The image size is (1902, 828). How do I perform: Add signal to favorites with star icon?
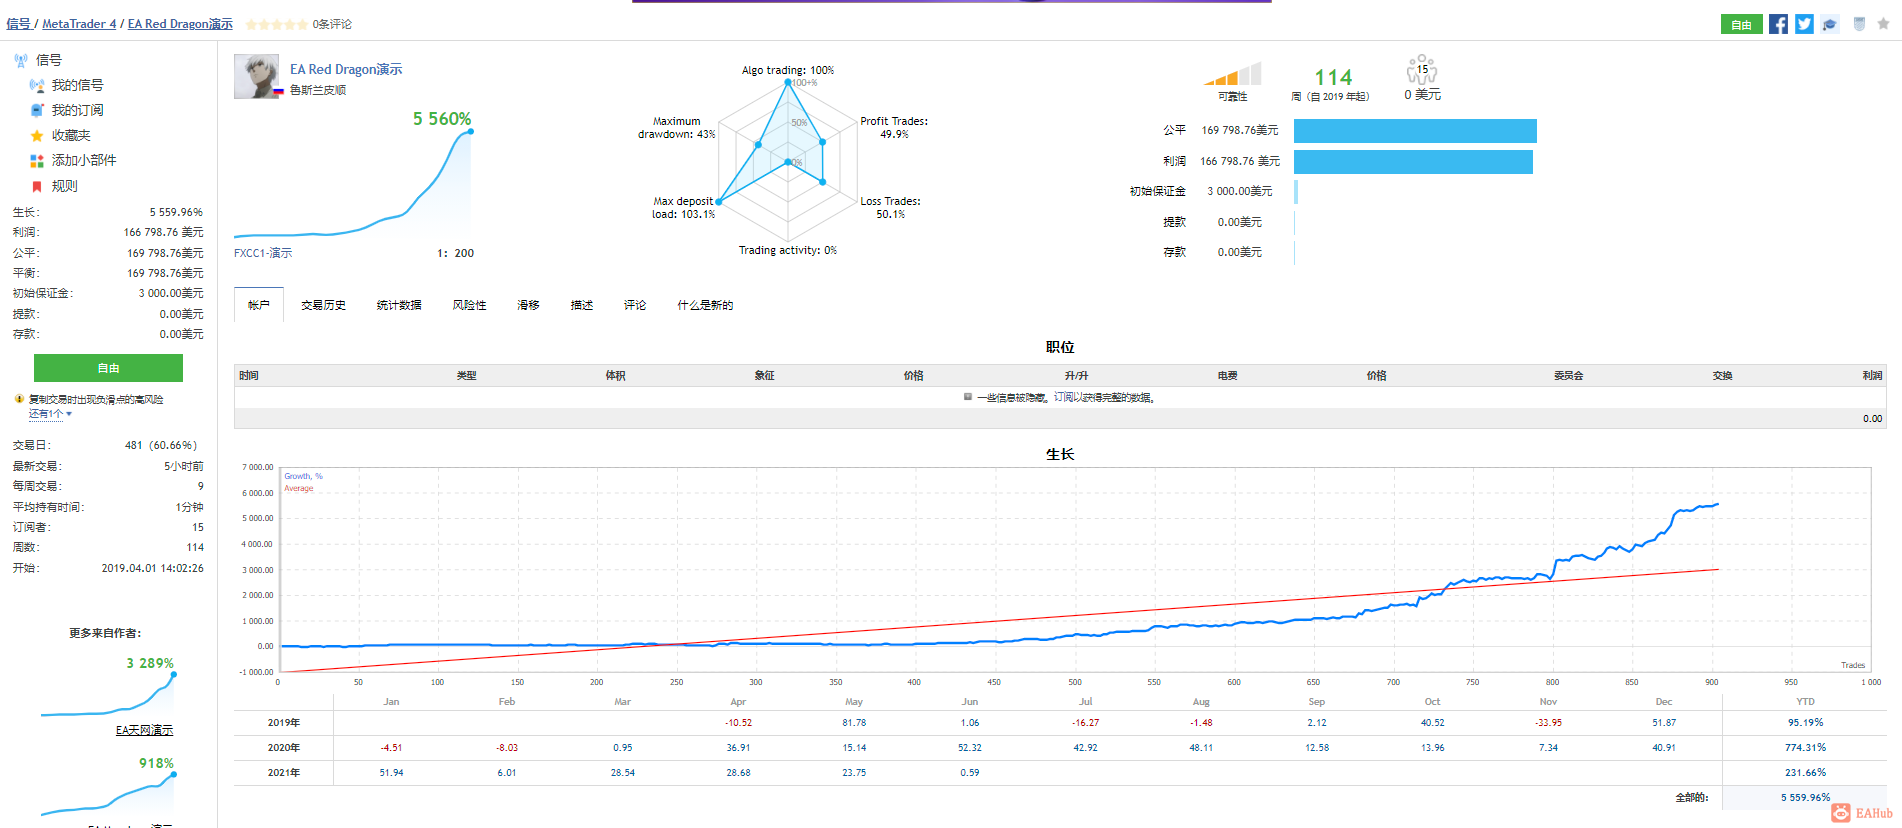1883,24
